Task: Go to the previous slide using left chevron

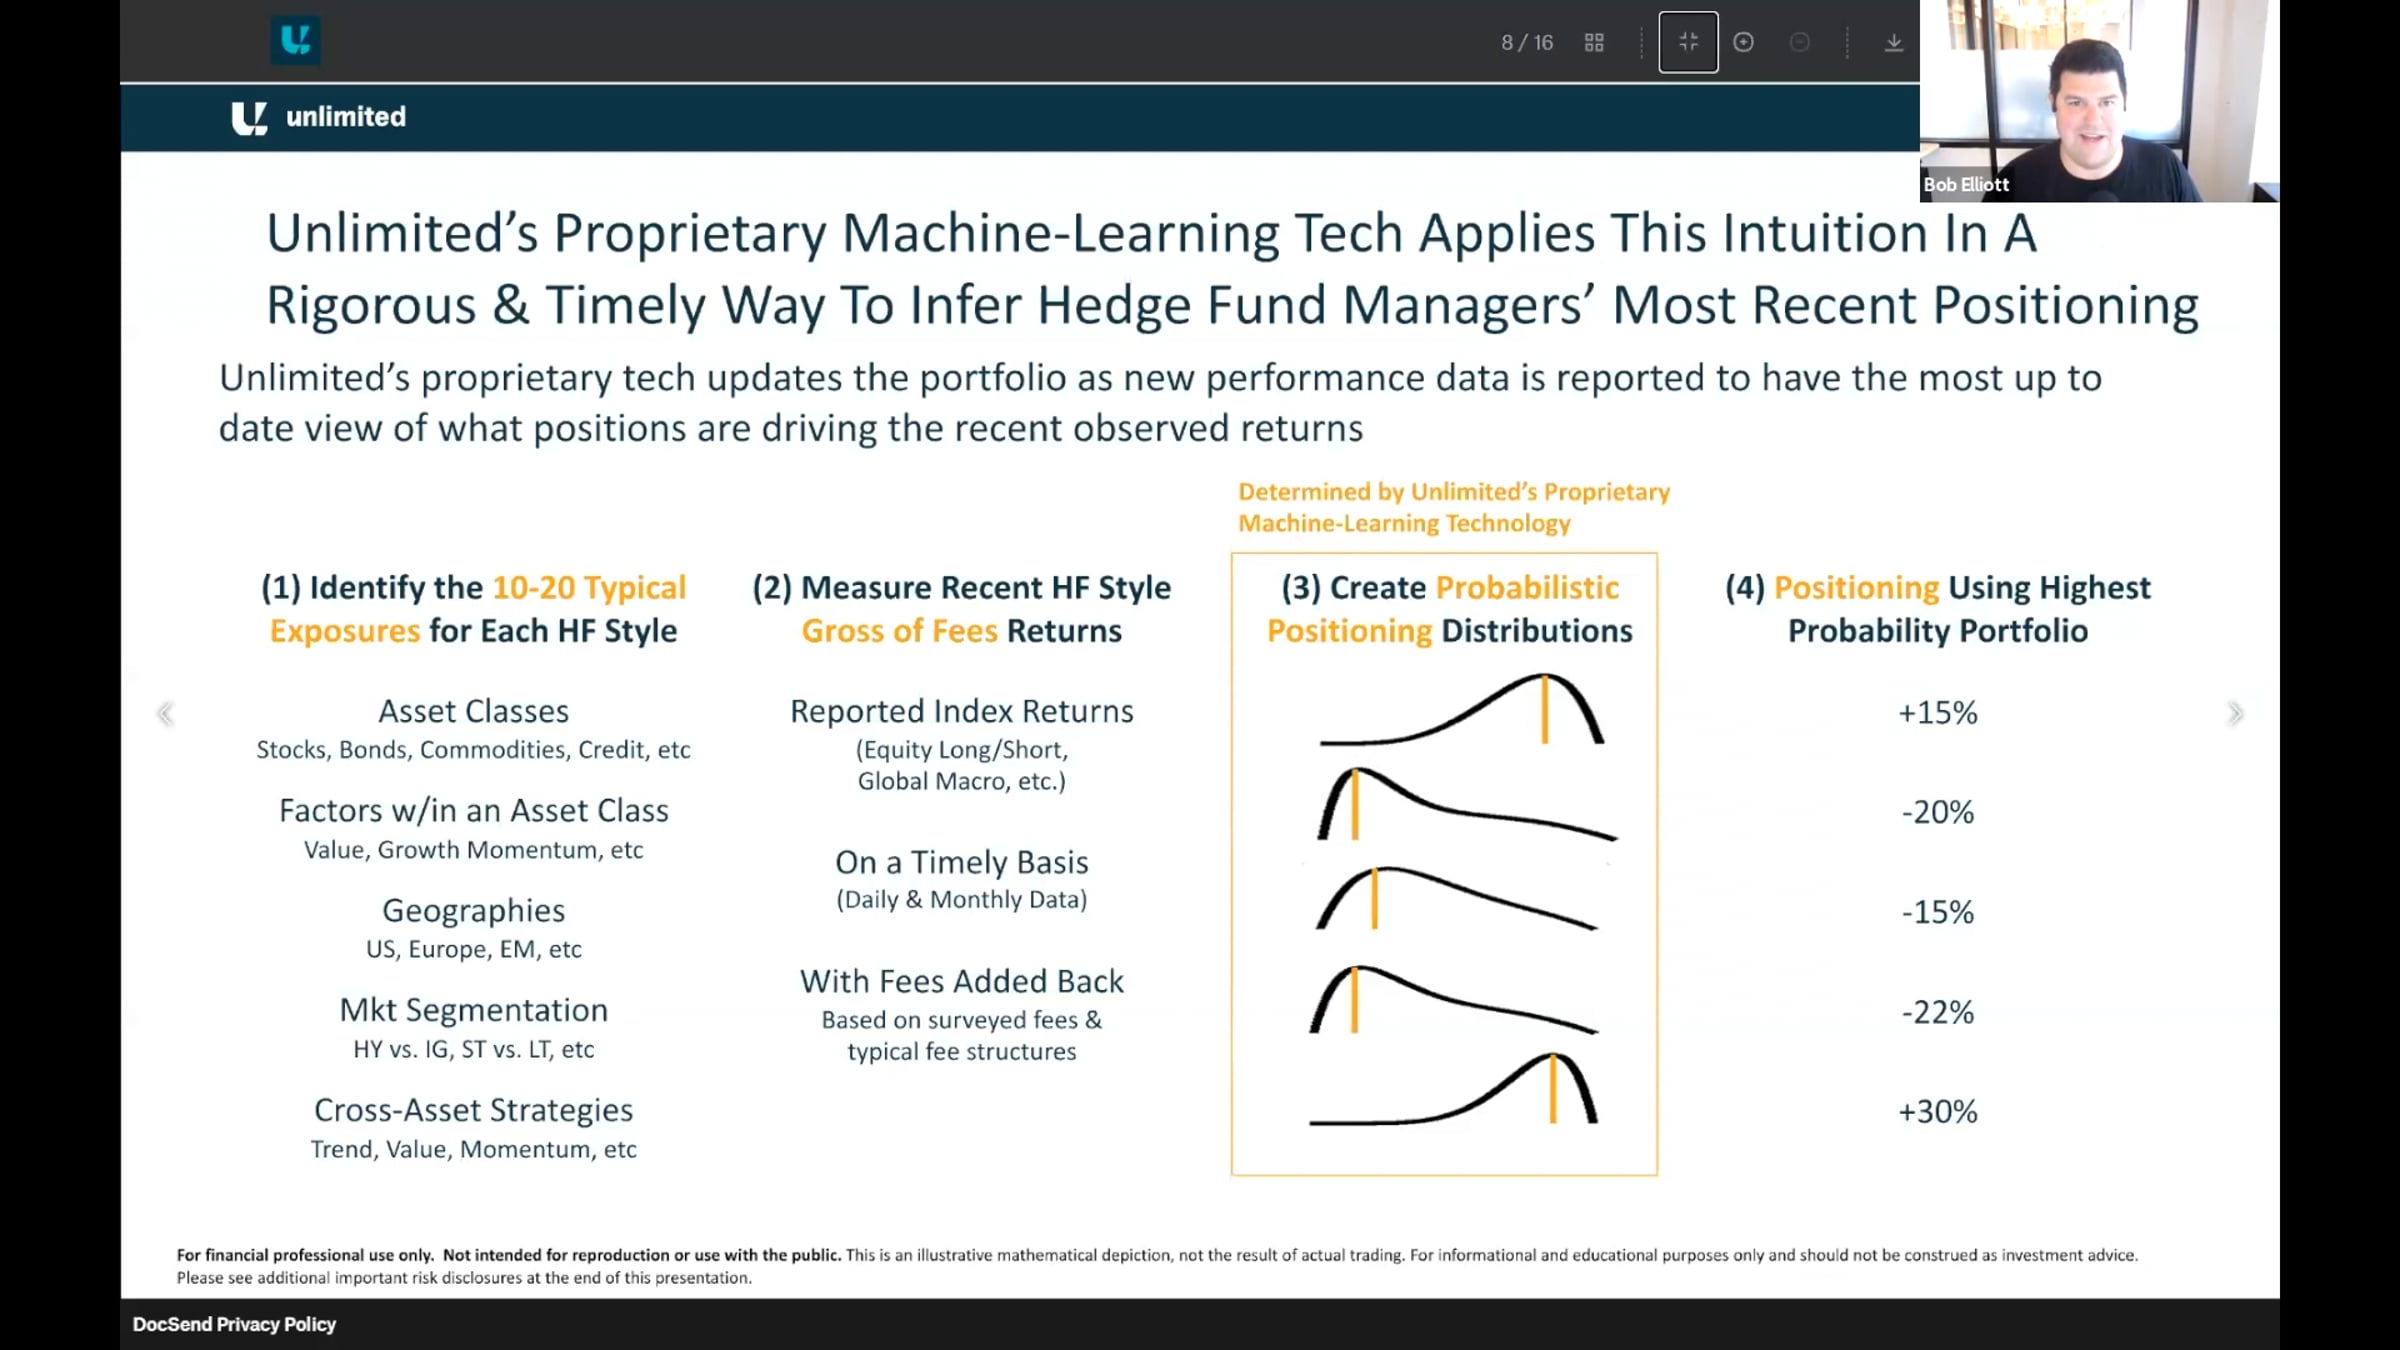Action: click(166, 713)
